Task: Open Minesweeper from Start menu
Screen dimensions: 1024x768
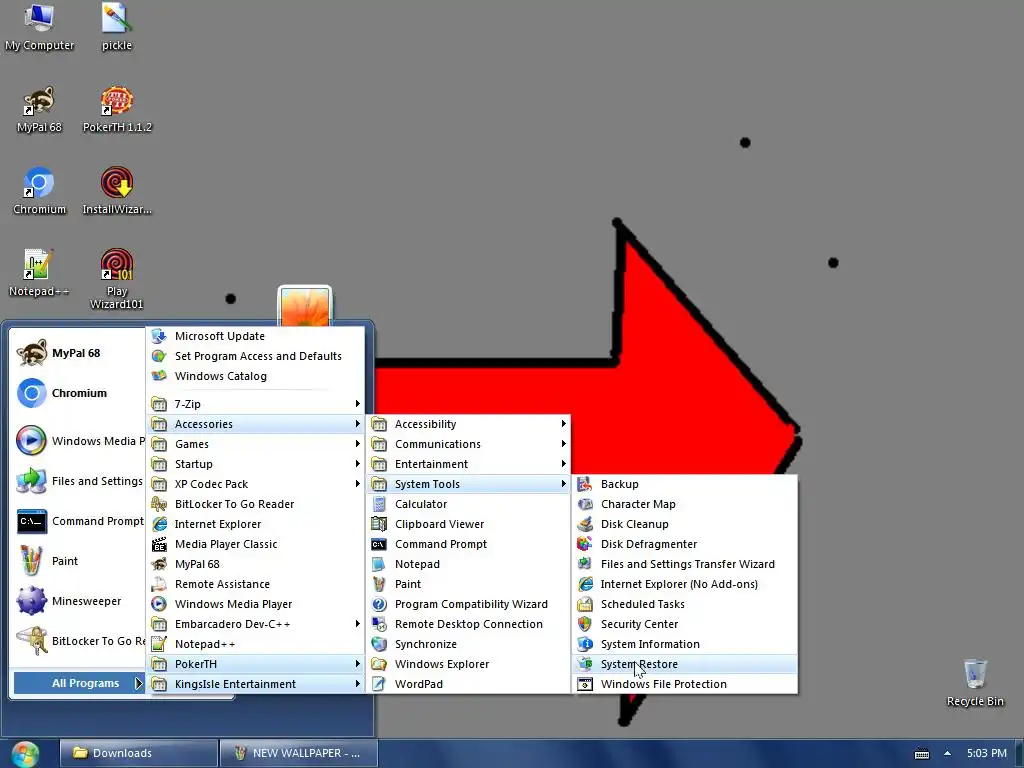Action: 78,601
